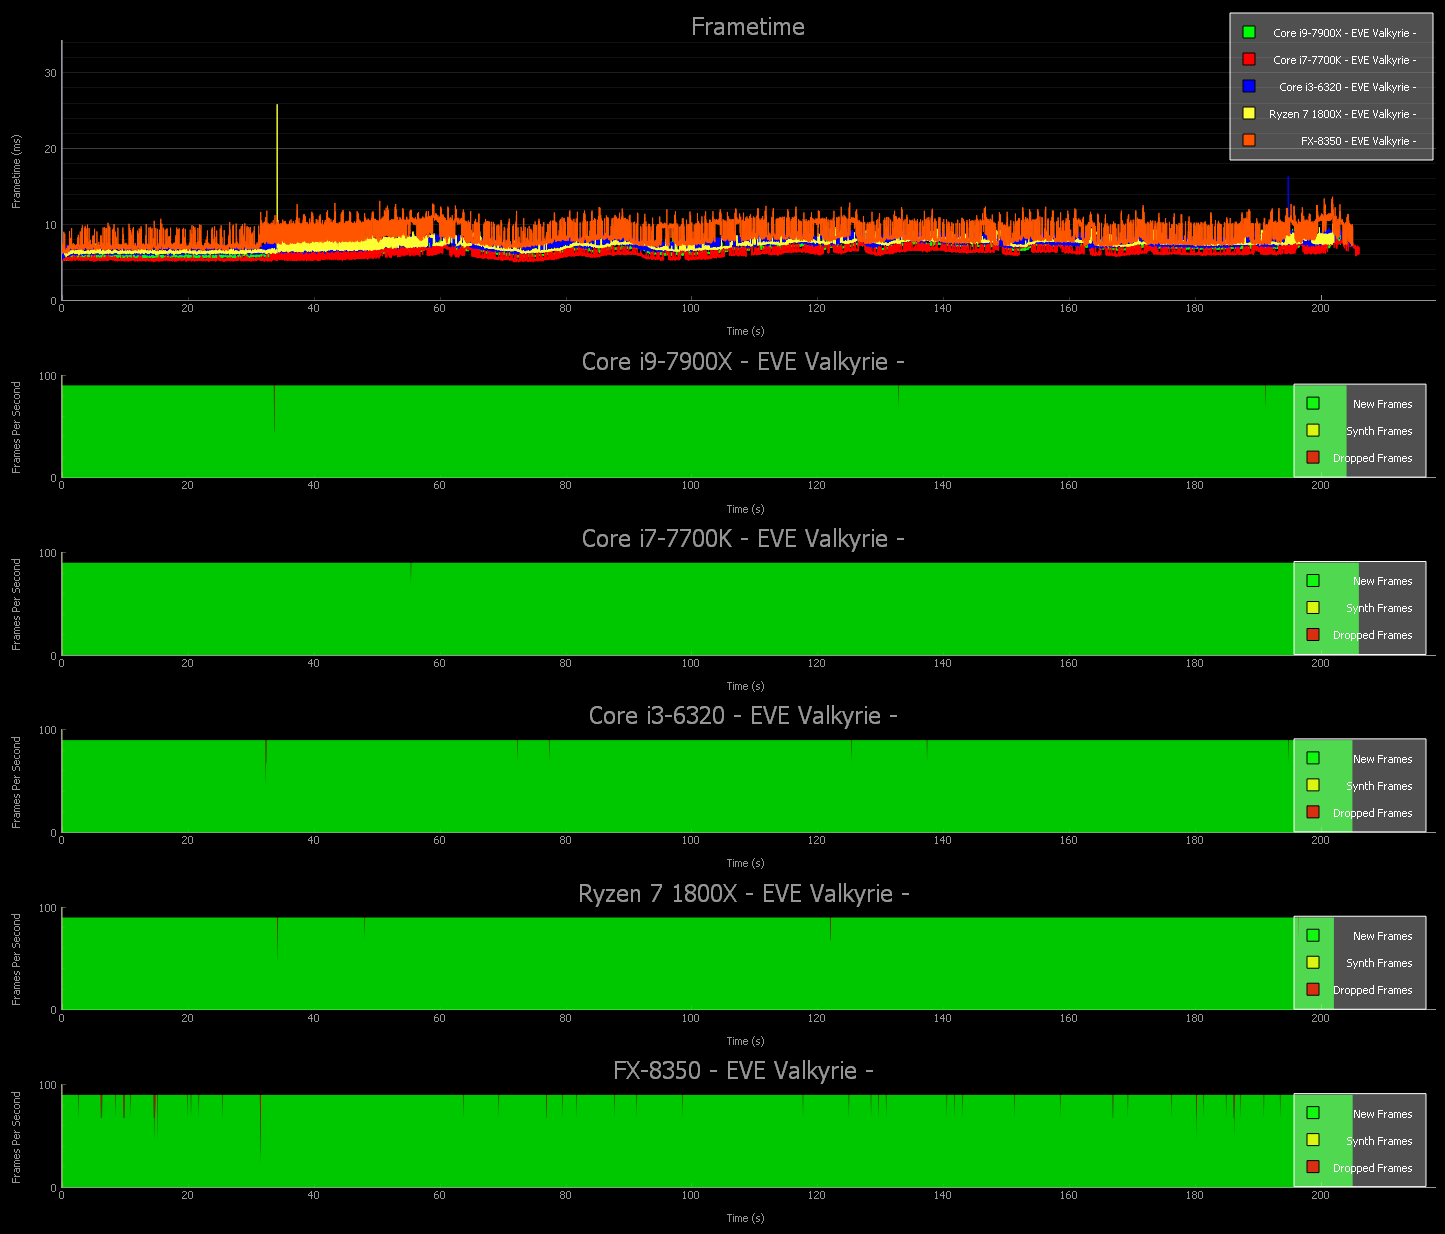Select 'Synth Frames' label in FX-8350 legend
This screenshot has height=1234, width=1445.
(1380, 1141)
